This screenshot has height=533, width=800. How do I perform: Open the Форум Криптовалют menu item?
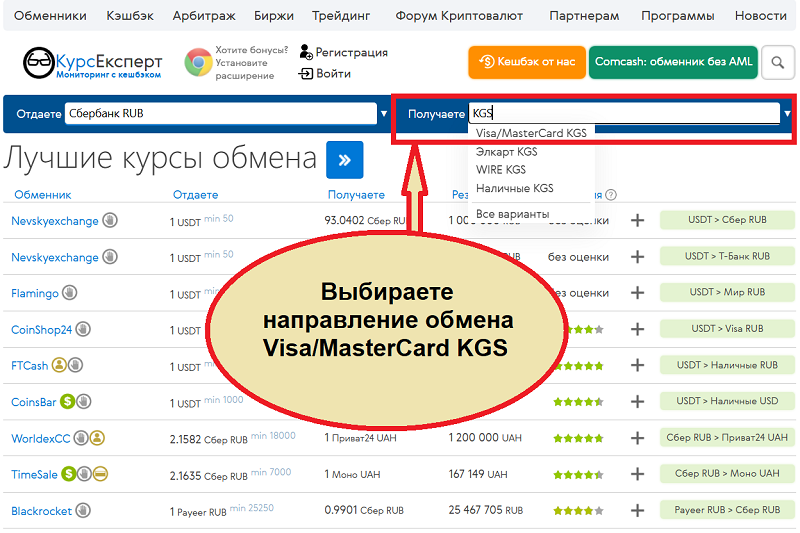(459, 16)
